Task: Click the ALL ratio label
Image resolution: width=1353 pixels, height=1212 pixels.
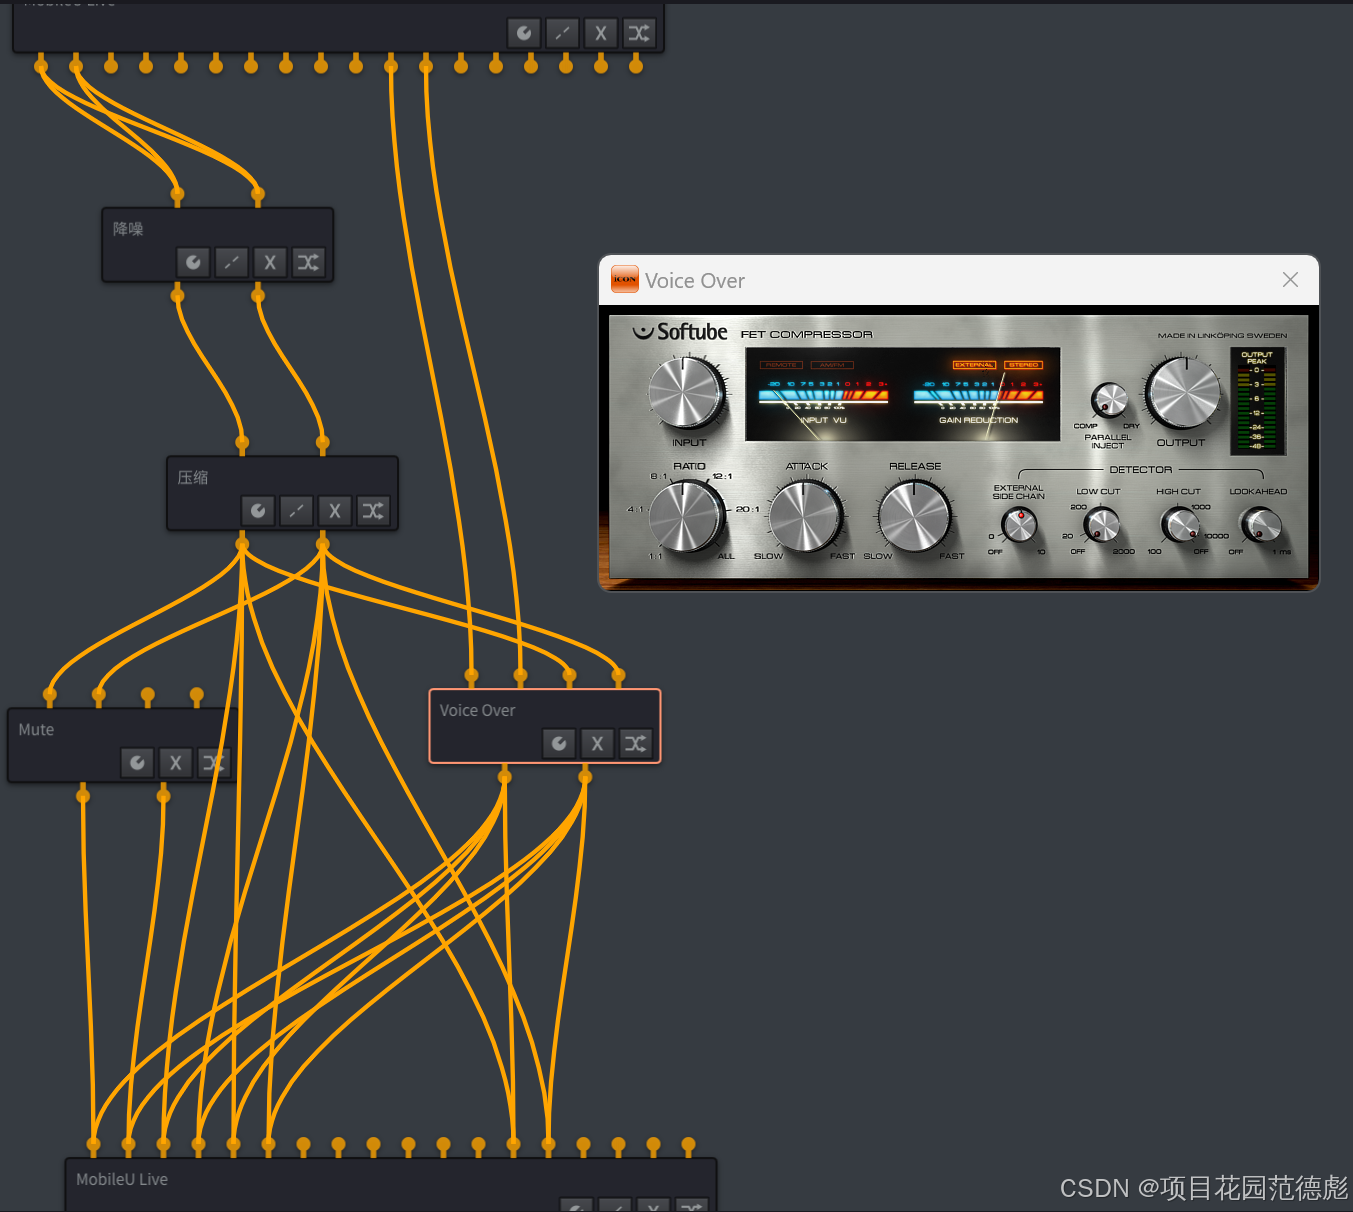Action: point(726,556)
